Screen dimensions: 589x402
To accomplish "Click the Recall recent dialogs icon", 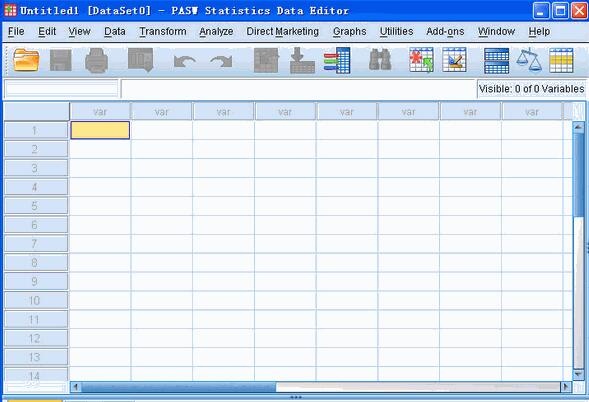I will point(140,60).
